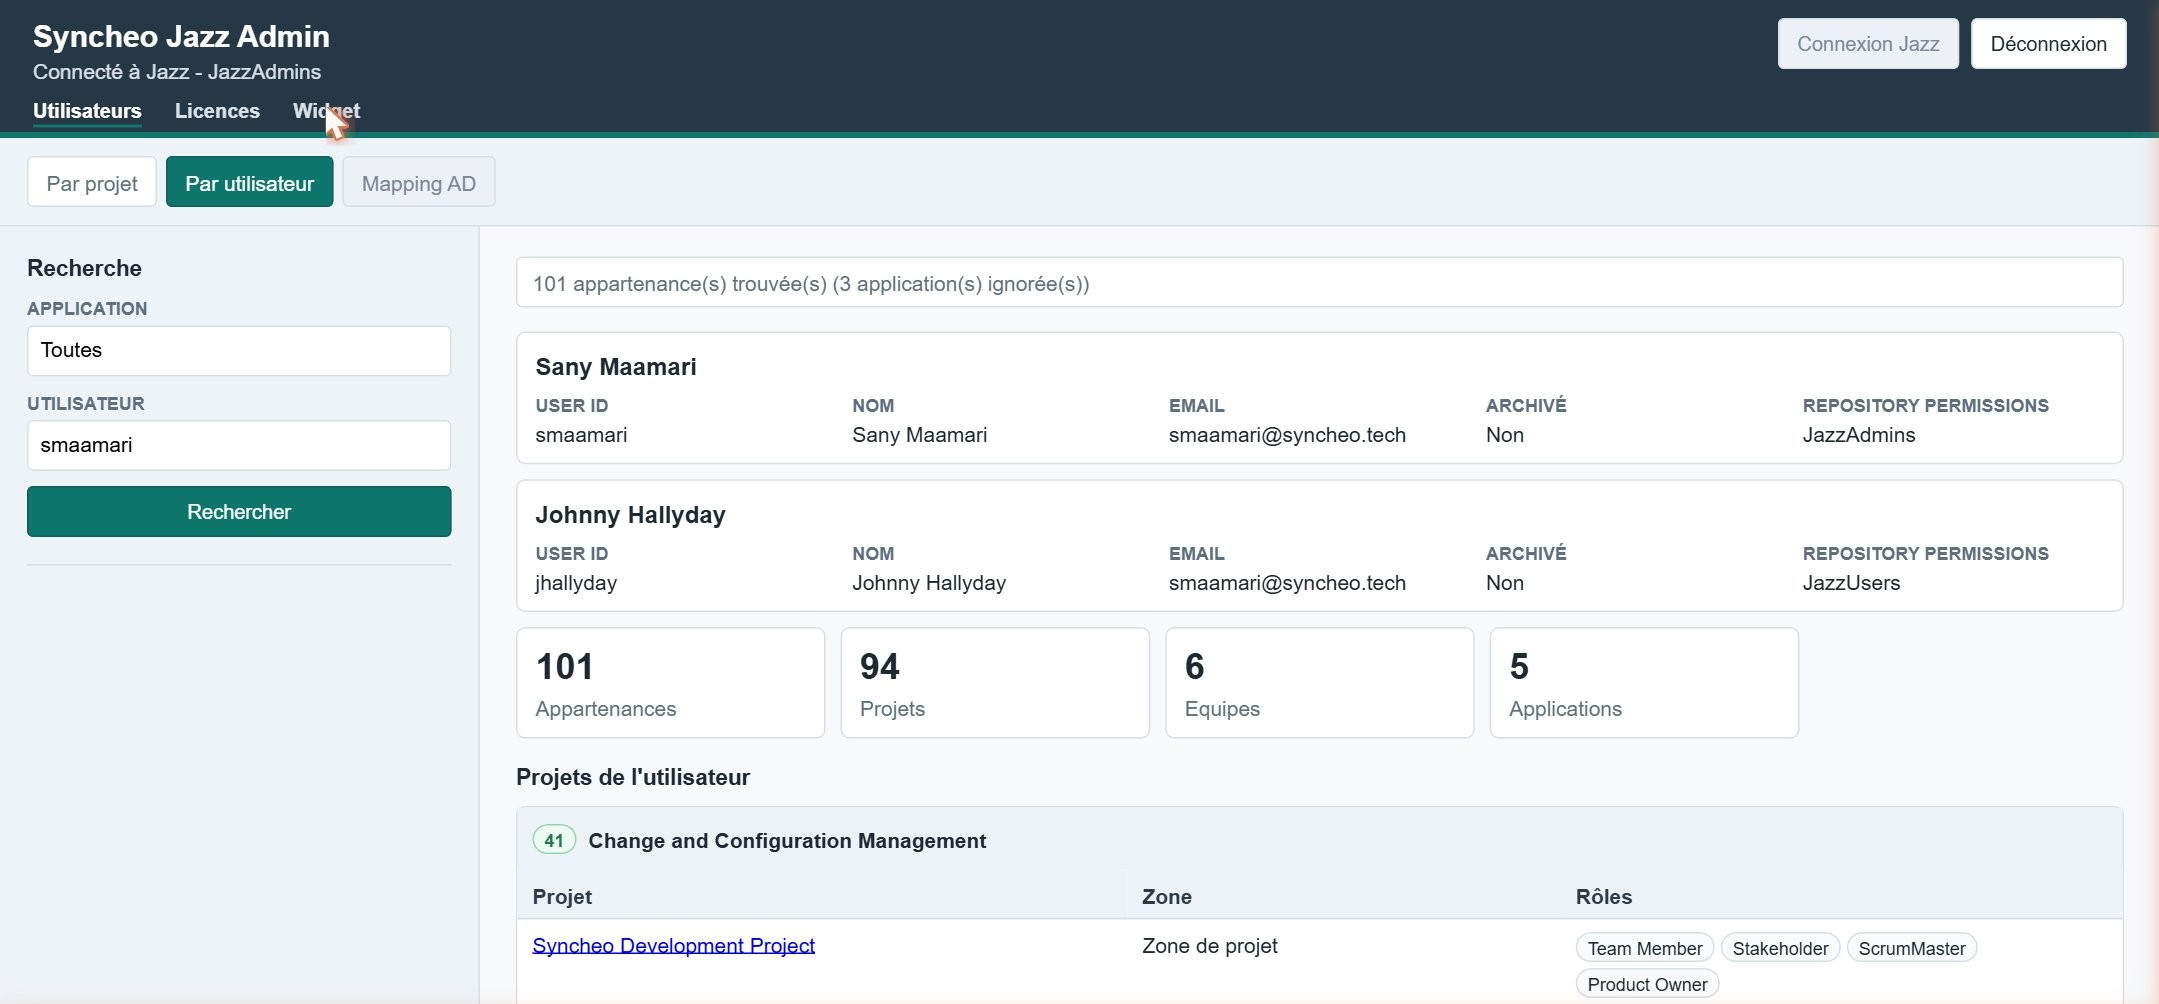The width and height of the screenshot is (2159, 1004).
Task: Open the Mapping AD view
Action: (x=418, y=183)
